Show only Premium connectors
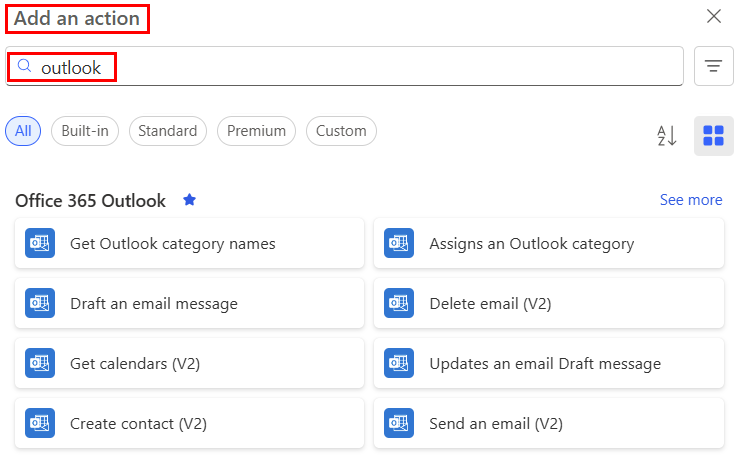The width and height of the screenshot is (742, 460). click(x=256, y=130)
